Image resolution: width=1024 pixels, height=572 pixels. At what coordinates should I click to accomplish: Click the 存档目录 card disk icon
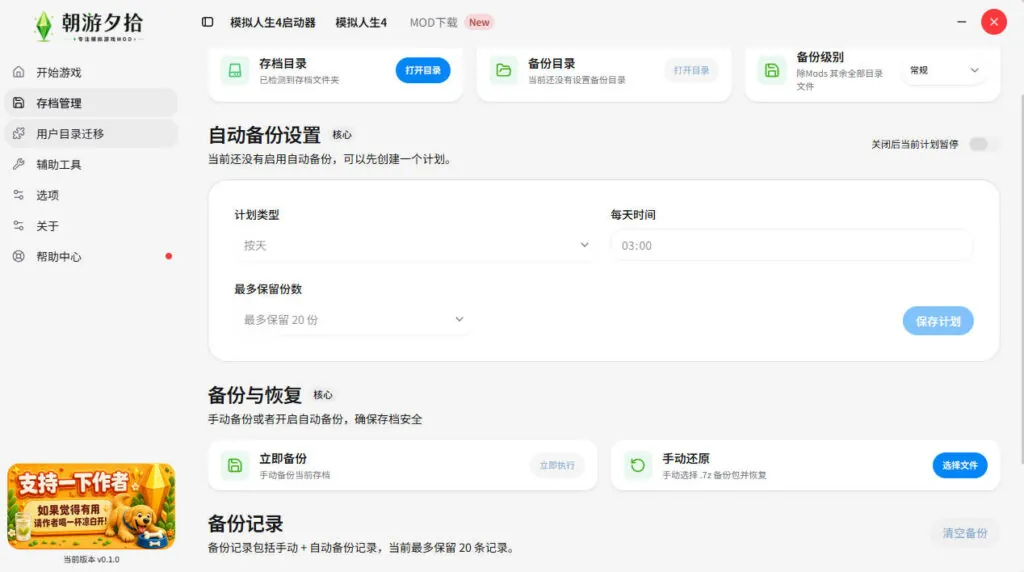234,71
